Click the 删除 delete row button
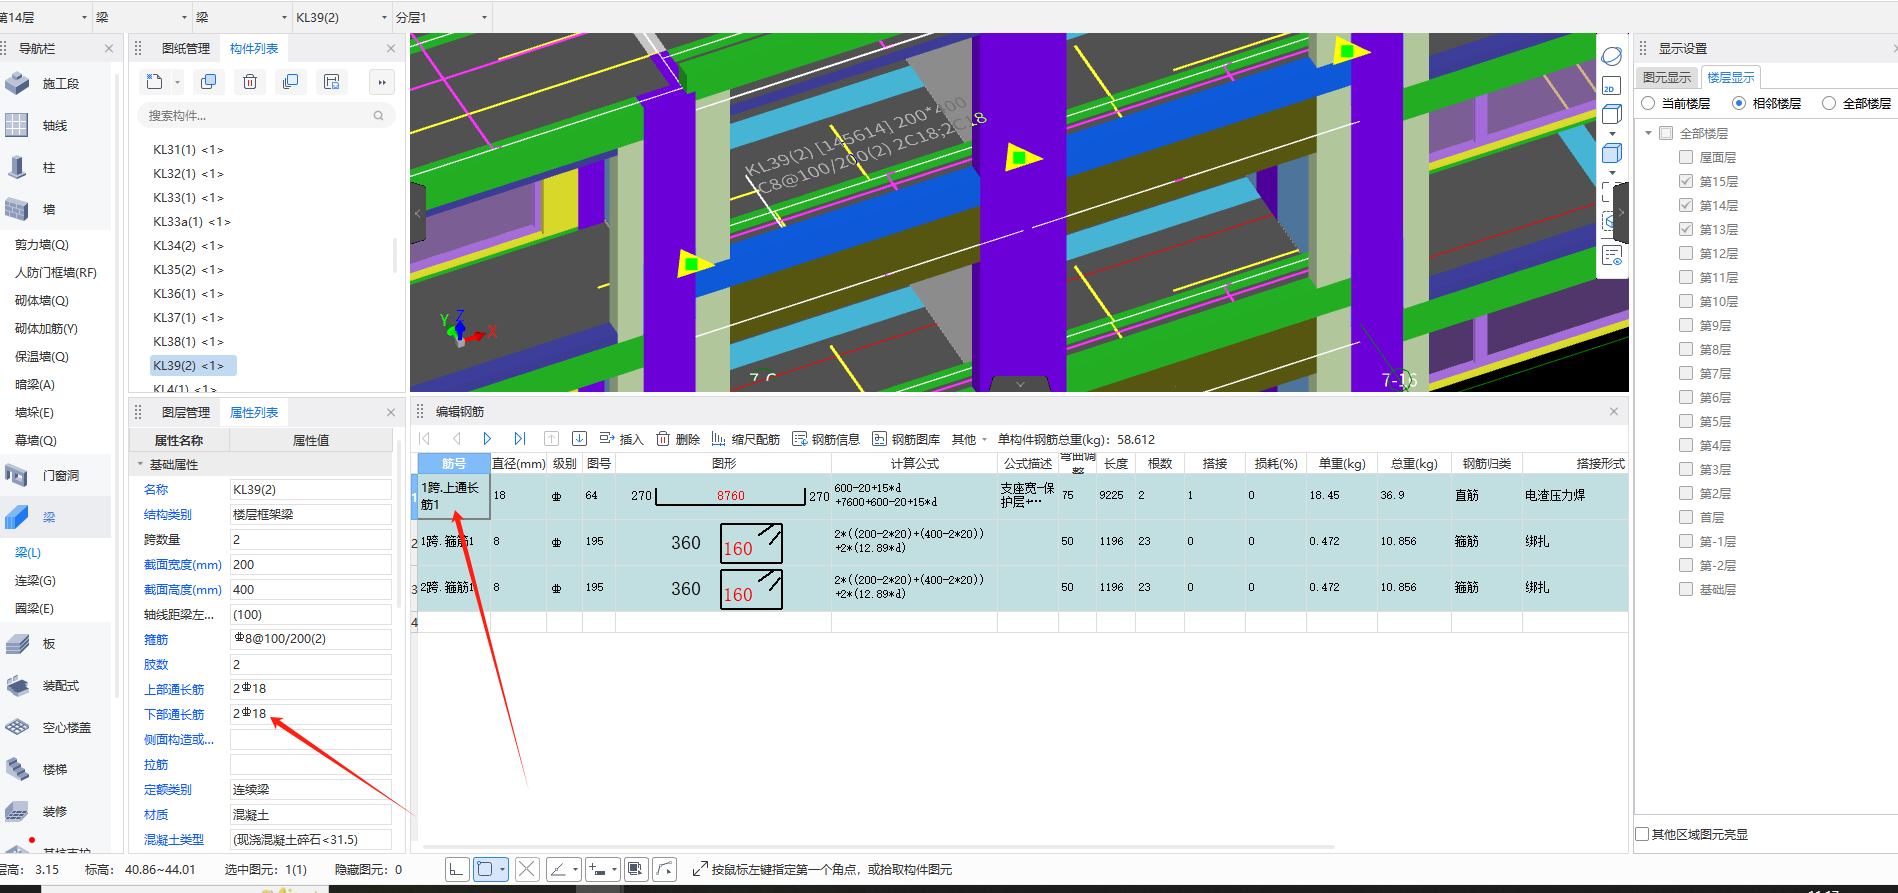Viewport: 1898px width, 893px height. click(x=678, y=438)
